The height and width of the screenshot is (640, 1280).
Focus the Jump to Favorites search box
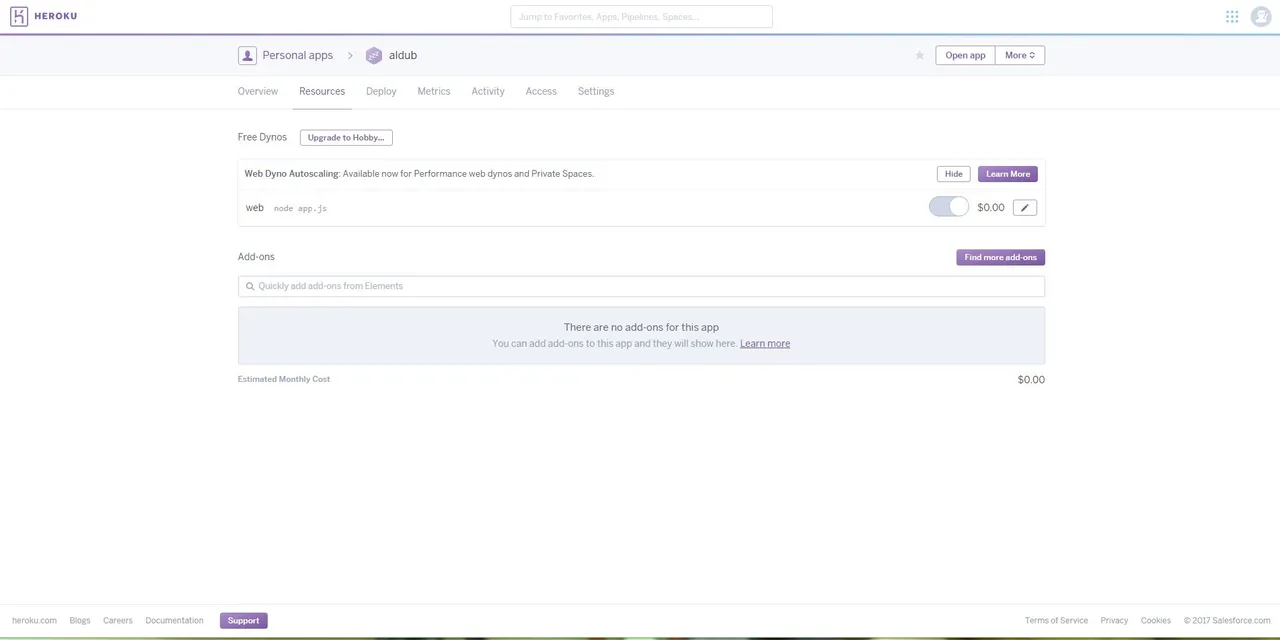tap(641, 17)
